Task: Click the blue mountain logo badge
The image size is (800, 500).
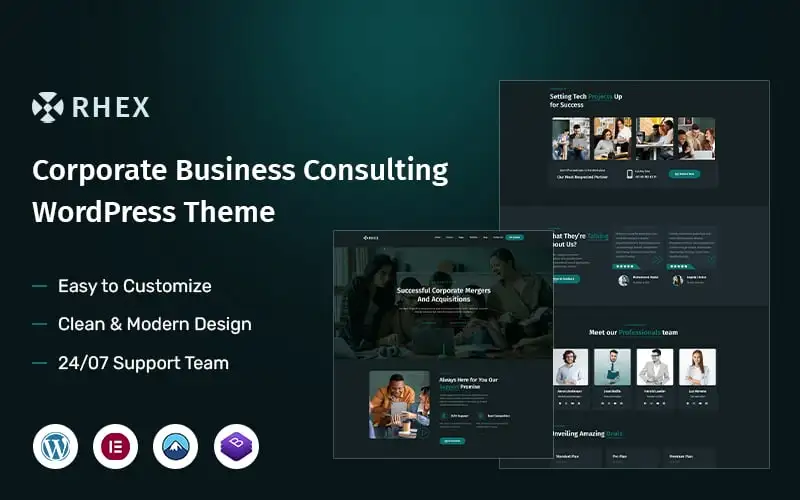Action: [176, 446]
